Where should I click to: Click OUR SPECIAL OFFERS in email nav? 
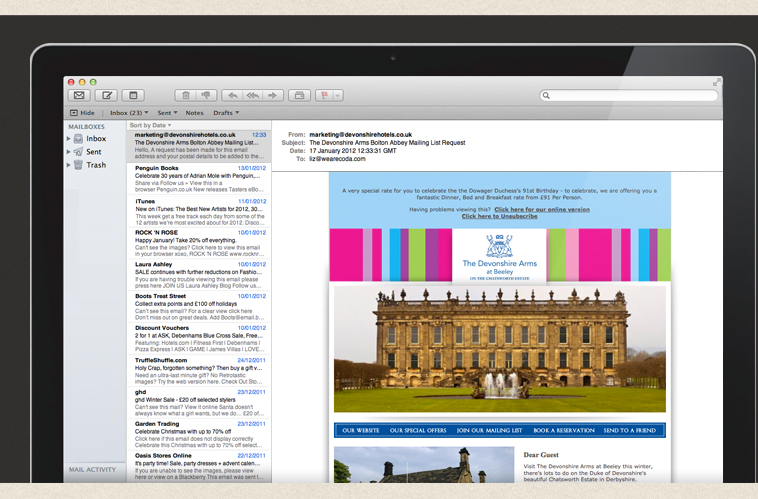pos(418,430)
